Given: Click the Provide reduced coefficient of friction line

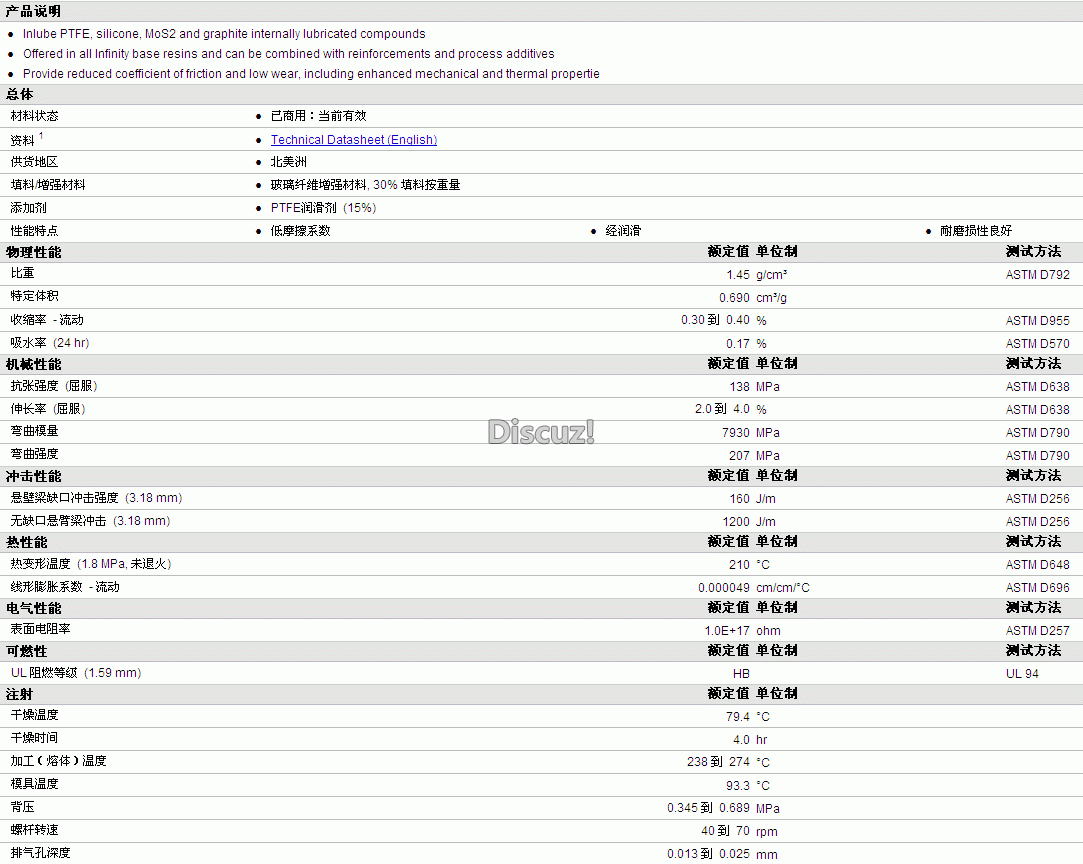Looking at the screenshot, I should click(311, 74).
